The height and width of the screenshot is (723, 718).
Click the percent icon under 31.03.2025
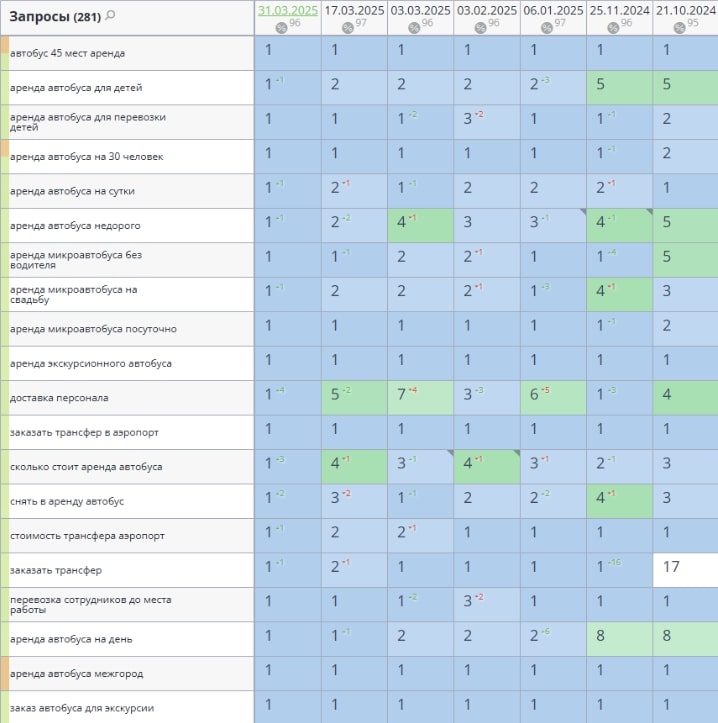(280, 25)
